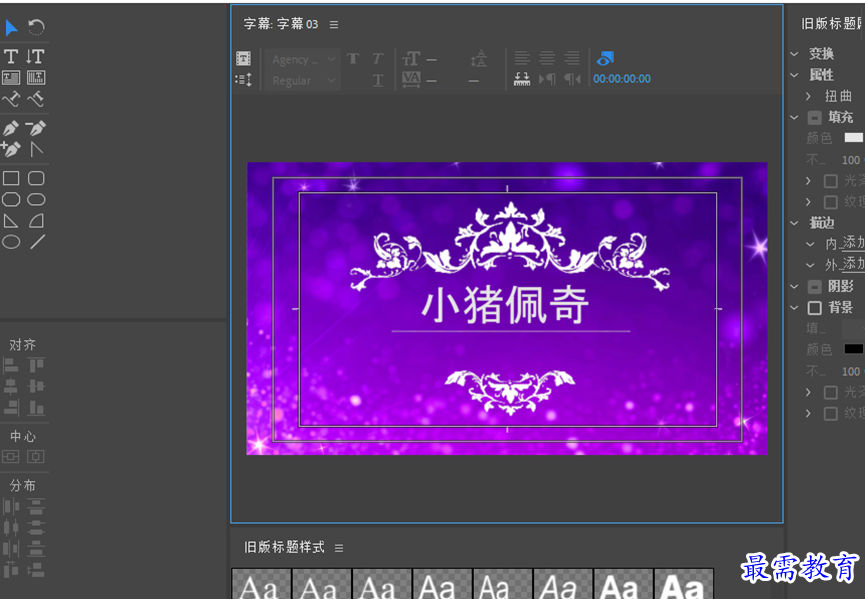Enable 纹理 checkbox under 背景
This screenshot has height=599, width=865.
[x=830, y=414]
